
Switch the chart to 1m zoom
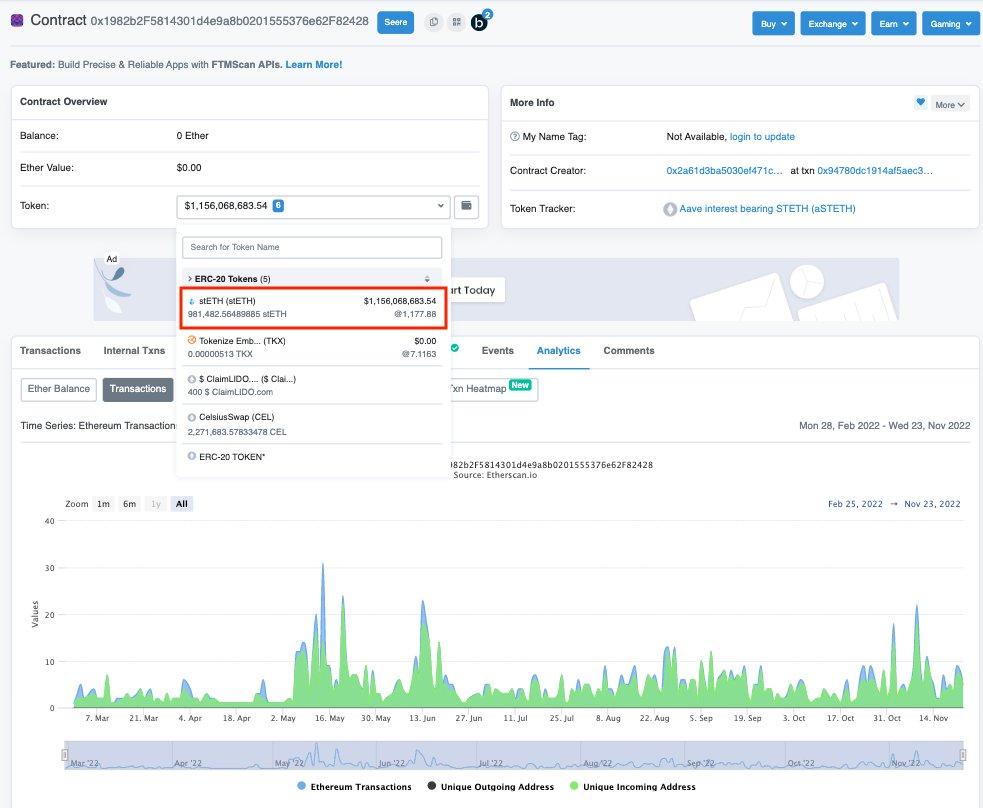point(103,504)
